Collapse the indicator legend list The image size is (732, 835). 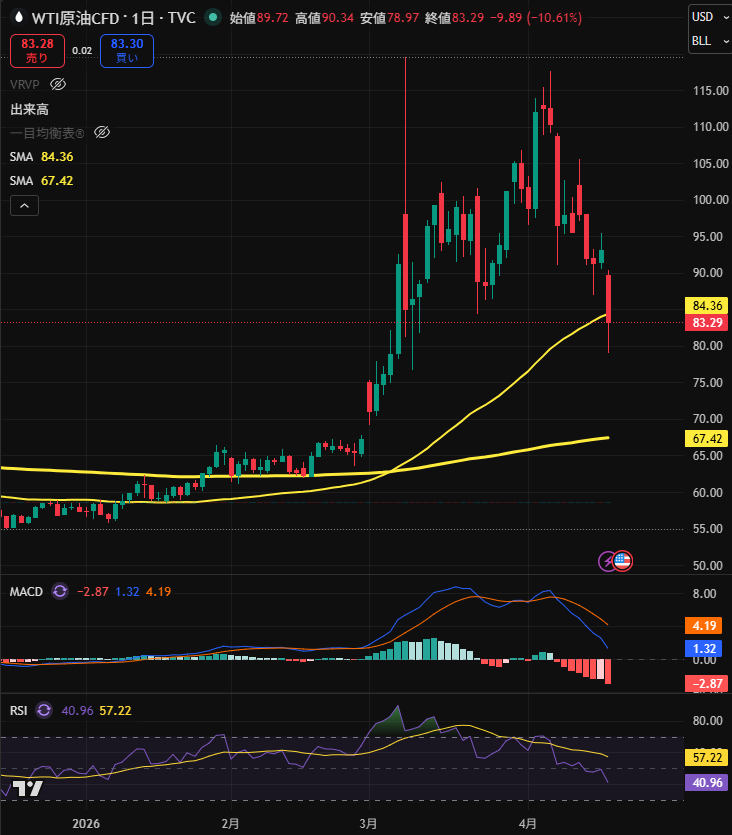pyautogui.click(x=25, y=206)
